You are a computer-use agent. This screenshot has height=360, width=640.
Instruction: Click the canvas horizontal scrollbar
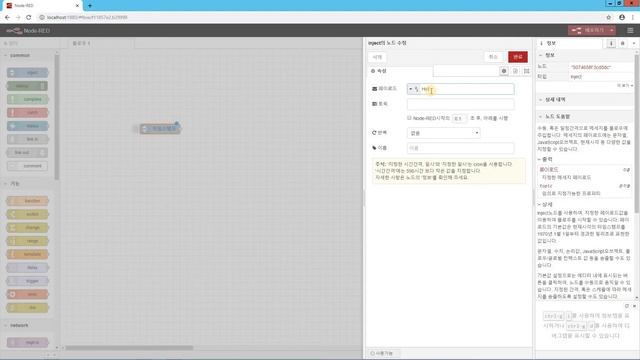pyautogui.click(x=129, y=348)
